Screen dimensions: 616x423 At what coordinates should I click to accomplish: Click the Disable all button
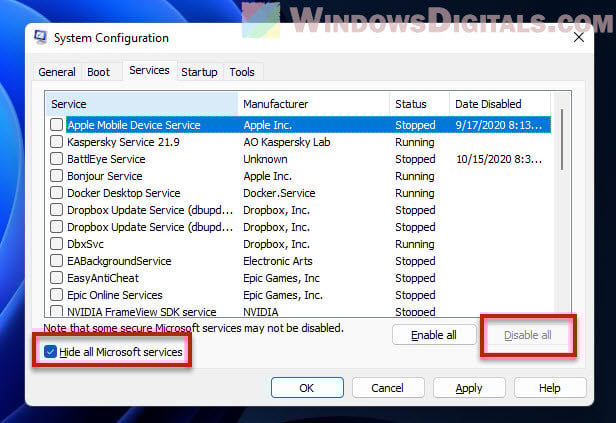528,335
